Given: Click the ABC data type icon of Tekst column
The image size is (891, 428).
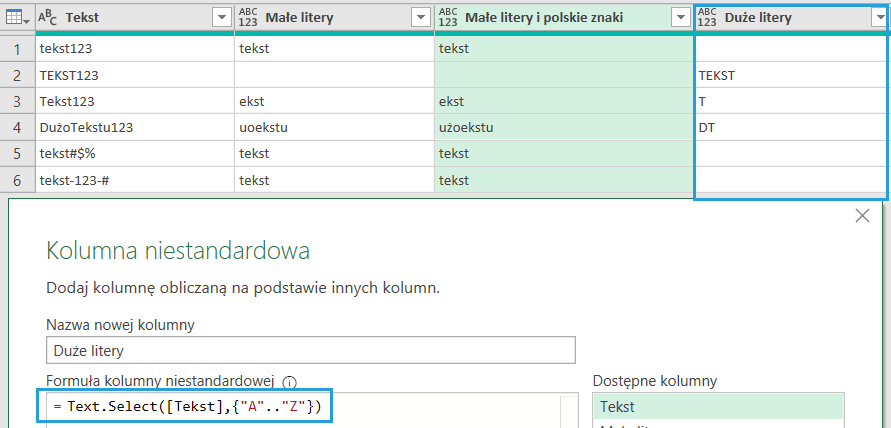Looking at the screenshot, I should (47, 18).
